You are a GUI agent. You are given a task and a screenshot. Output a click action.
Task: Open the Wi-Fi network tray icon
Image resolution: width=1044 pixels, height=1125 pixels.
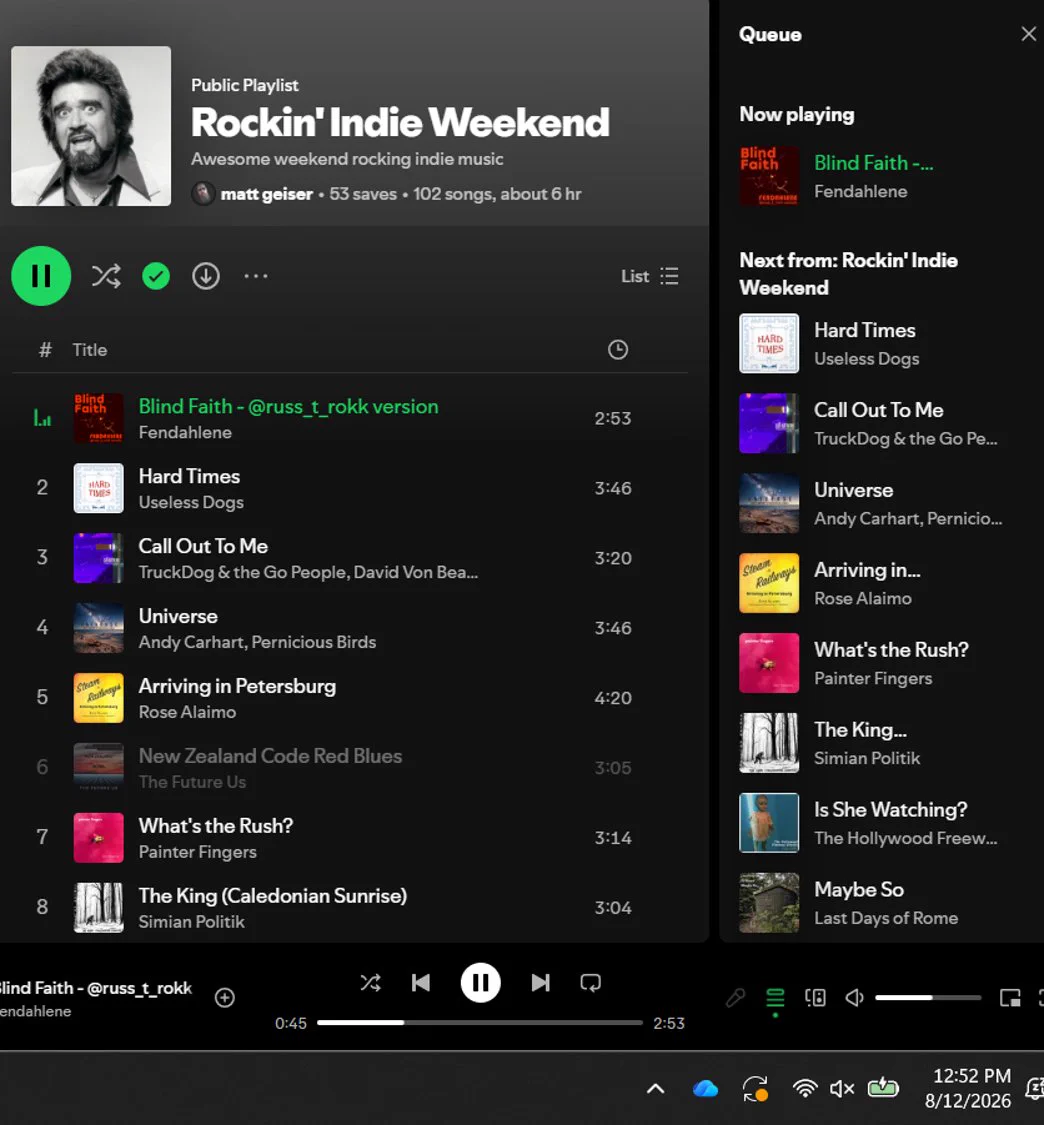[x=805, y=1089]
